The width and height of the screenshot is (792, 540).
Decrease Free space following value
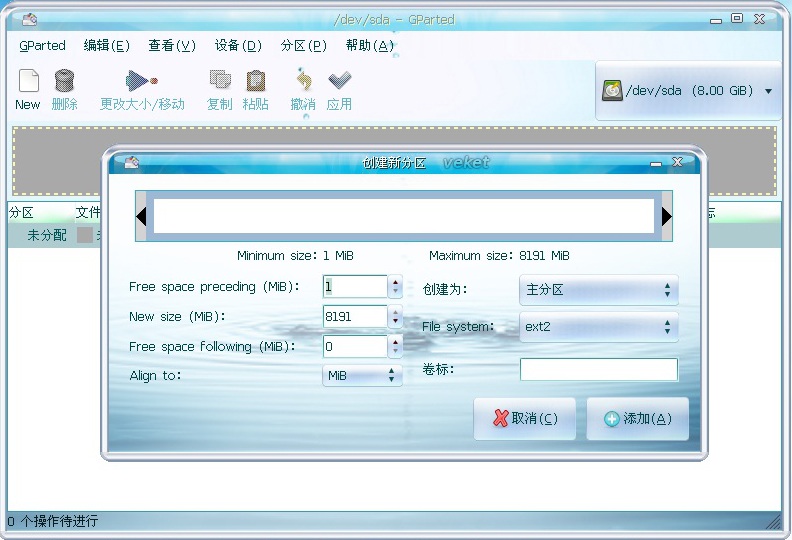pyautogui.click(x=395, y=352)
